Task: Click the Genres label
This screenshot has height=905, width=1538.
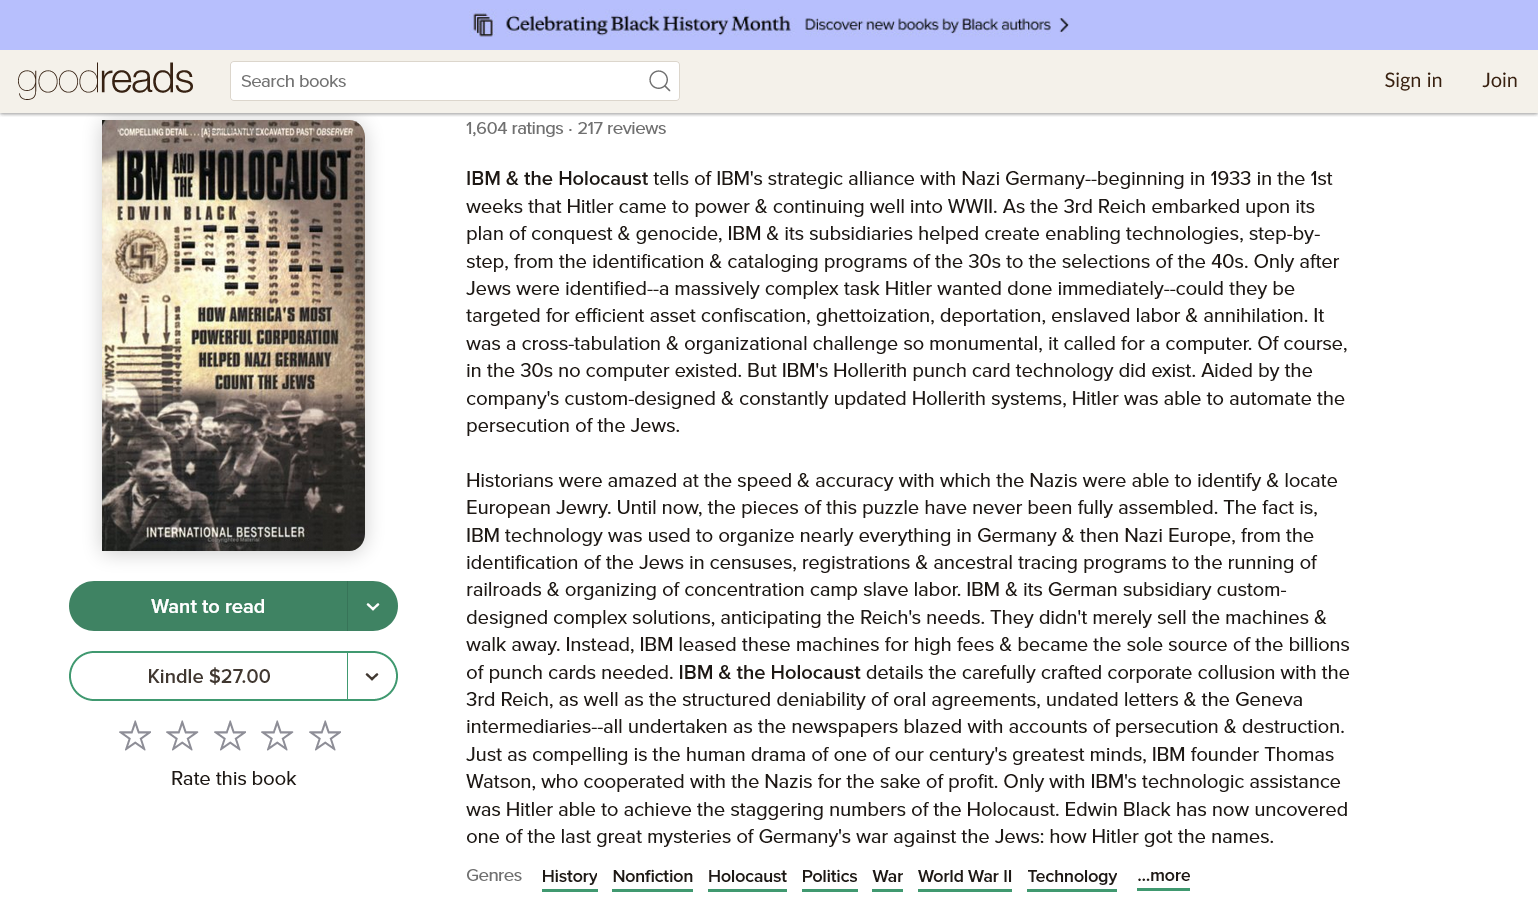Action: pos(494,875)
